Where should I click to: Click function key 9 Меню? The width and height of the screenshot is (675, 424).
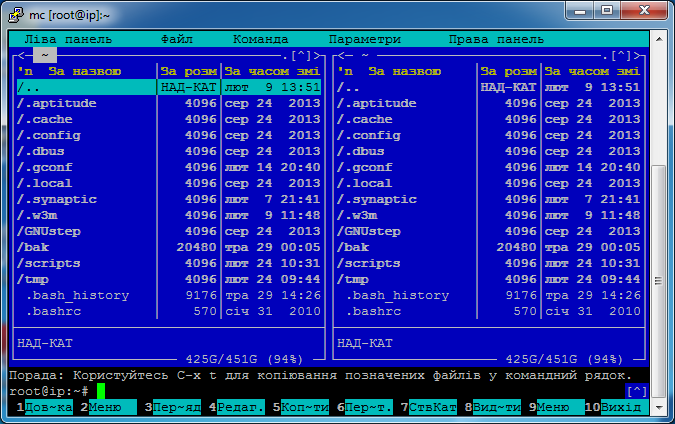pyautogui.click(x=557, y=407)
